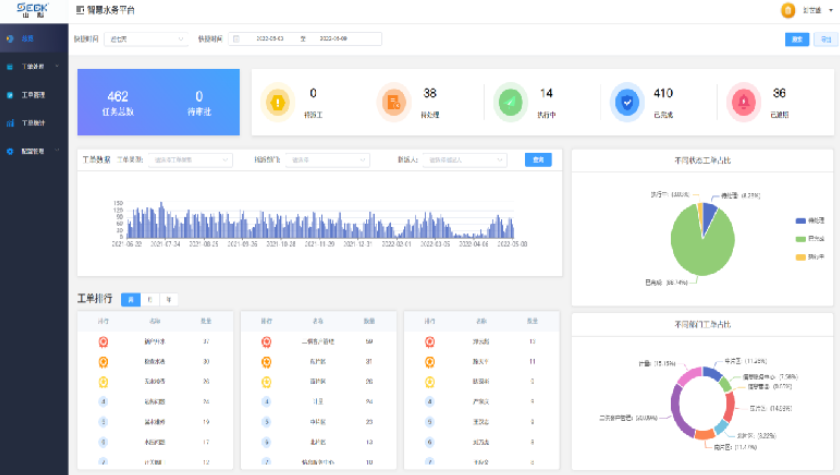Click the sidebar collapse icon beside platform title

(x=81, y=10)
